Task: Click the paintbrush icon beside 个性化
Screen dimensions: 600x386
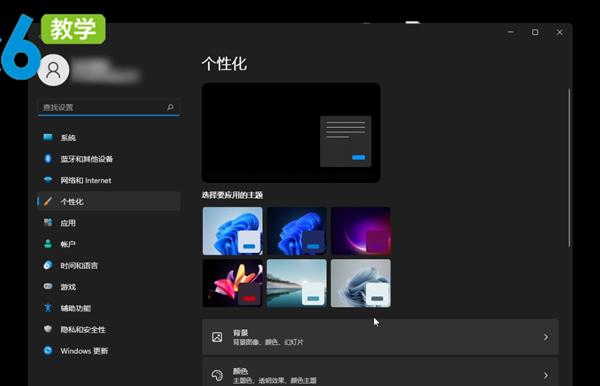Action: (x=48, y=201)
